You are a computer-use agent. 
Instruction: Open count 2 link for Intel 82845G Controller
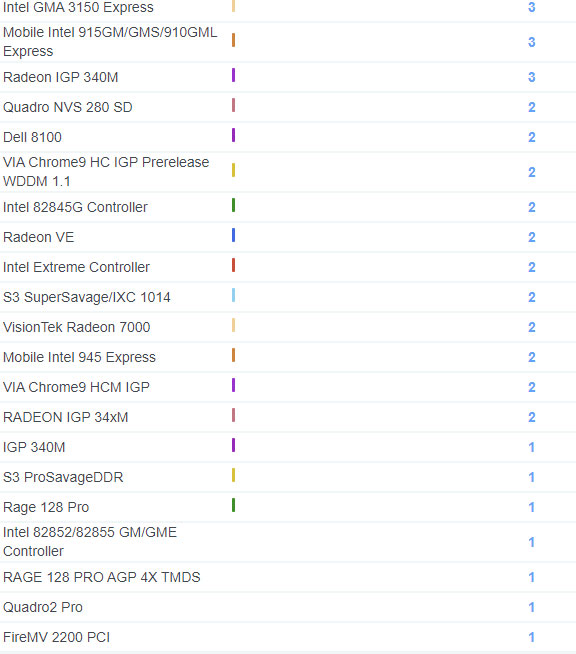click(x=531, y=207)
